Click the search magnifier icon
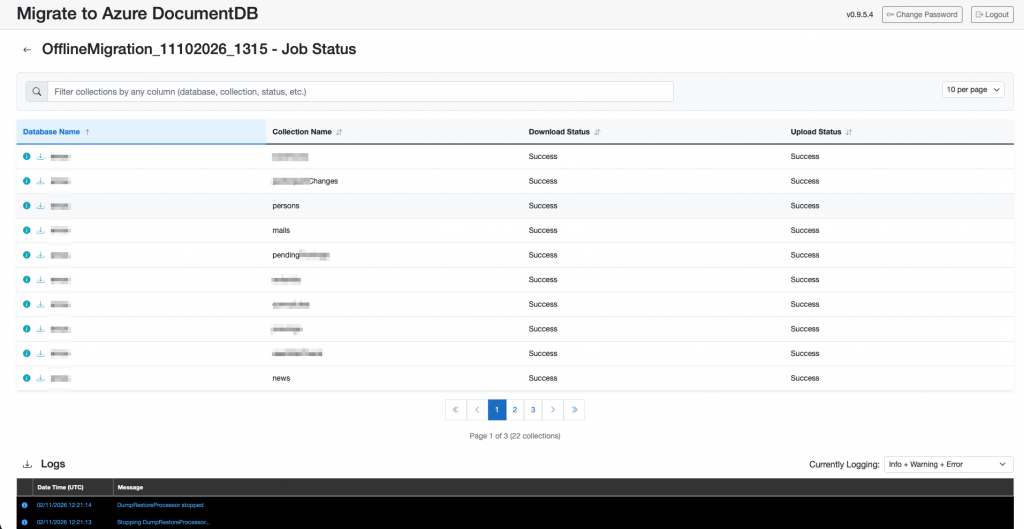Viewport: 1024px width, 529px height. click(37, 91)
